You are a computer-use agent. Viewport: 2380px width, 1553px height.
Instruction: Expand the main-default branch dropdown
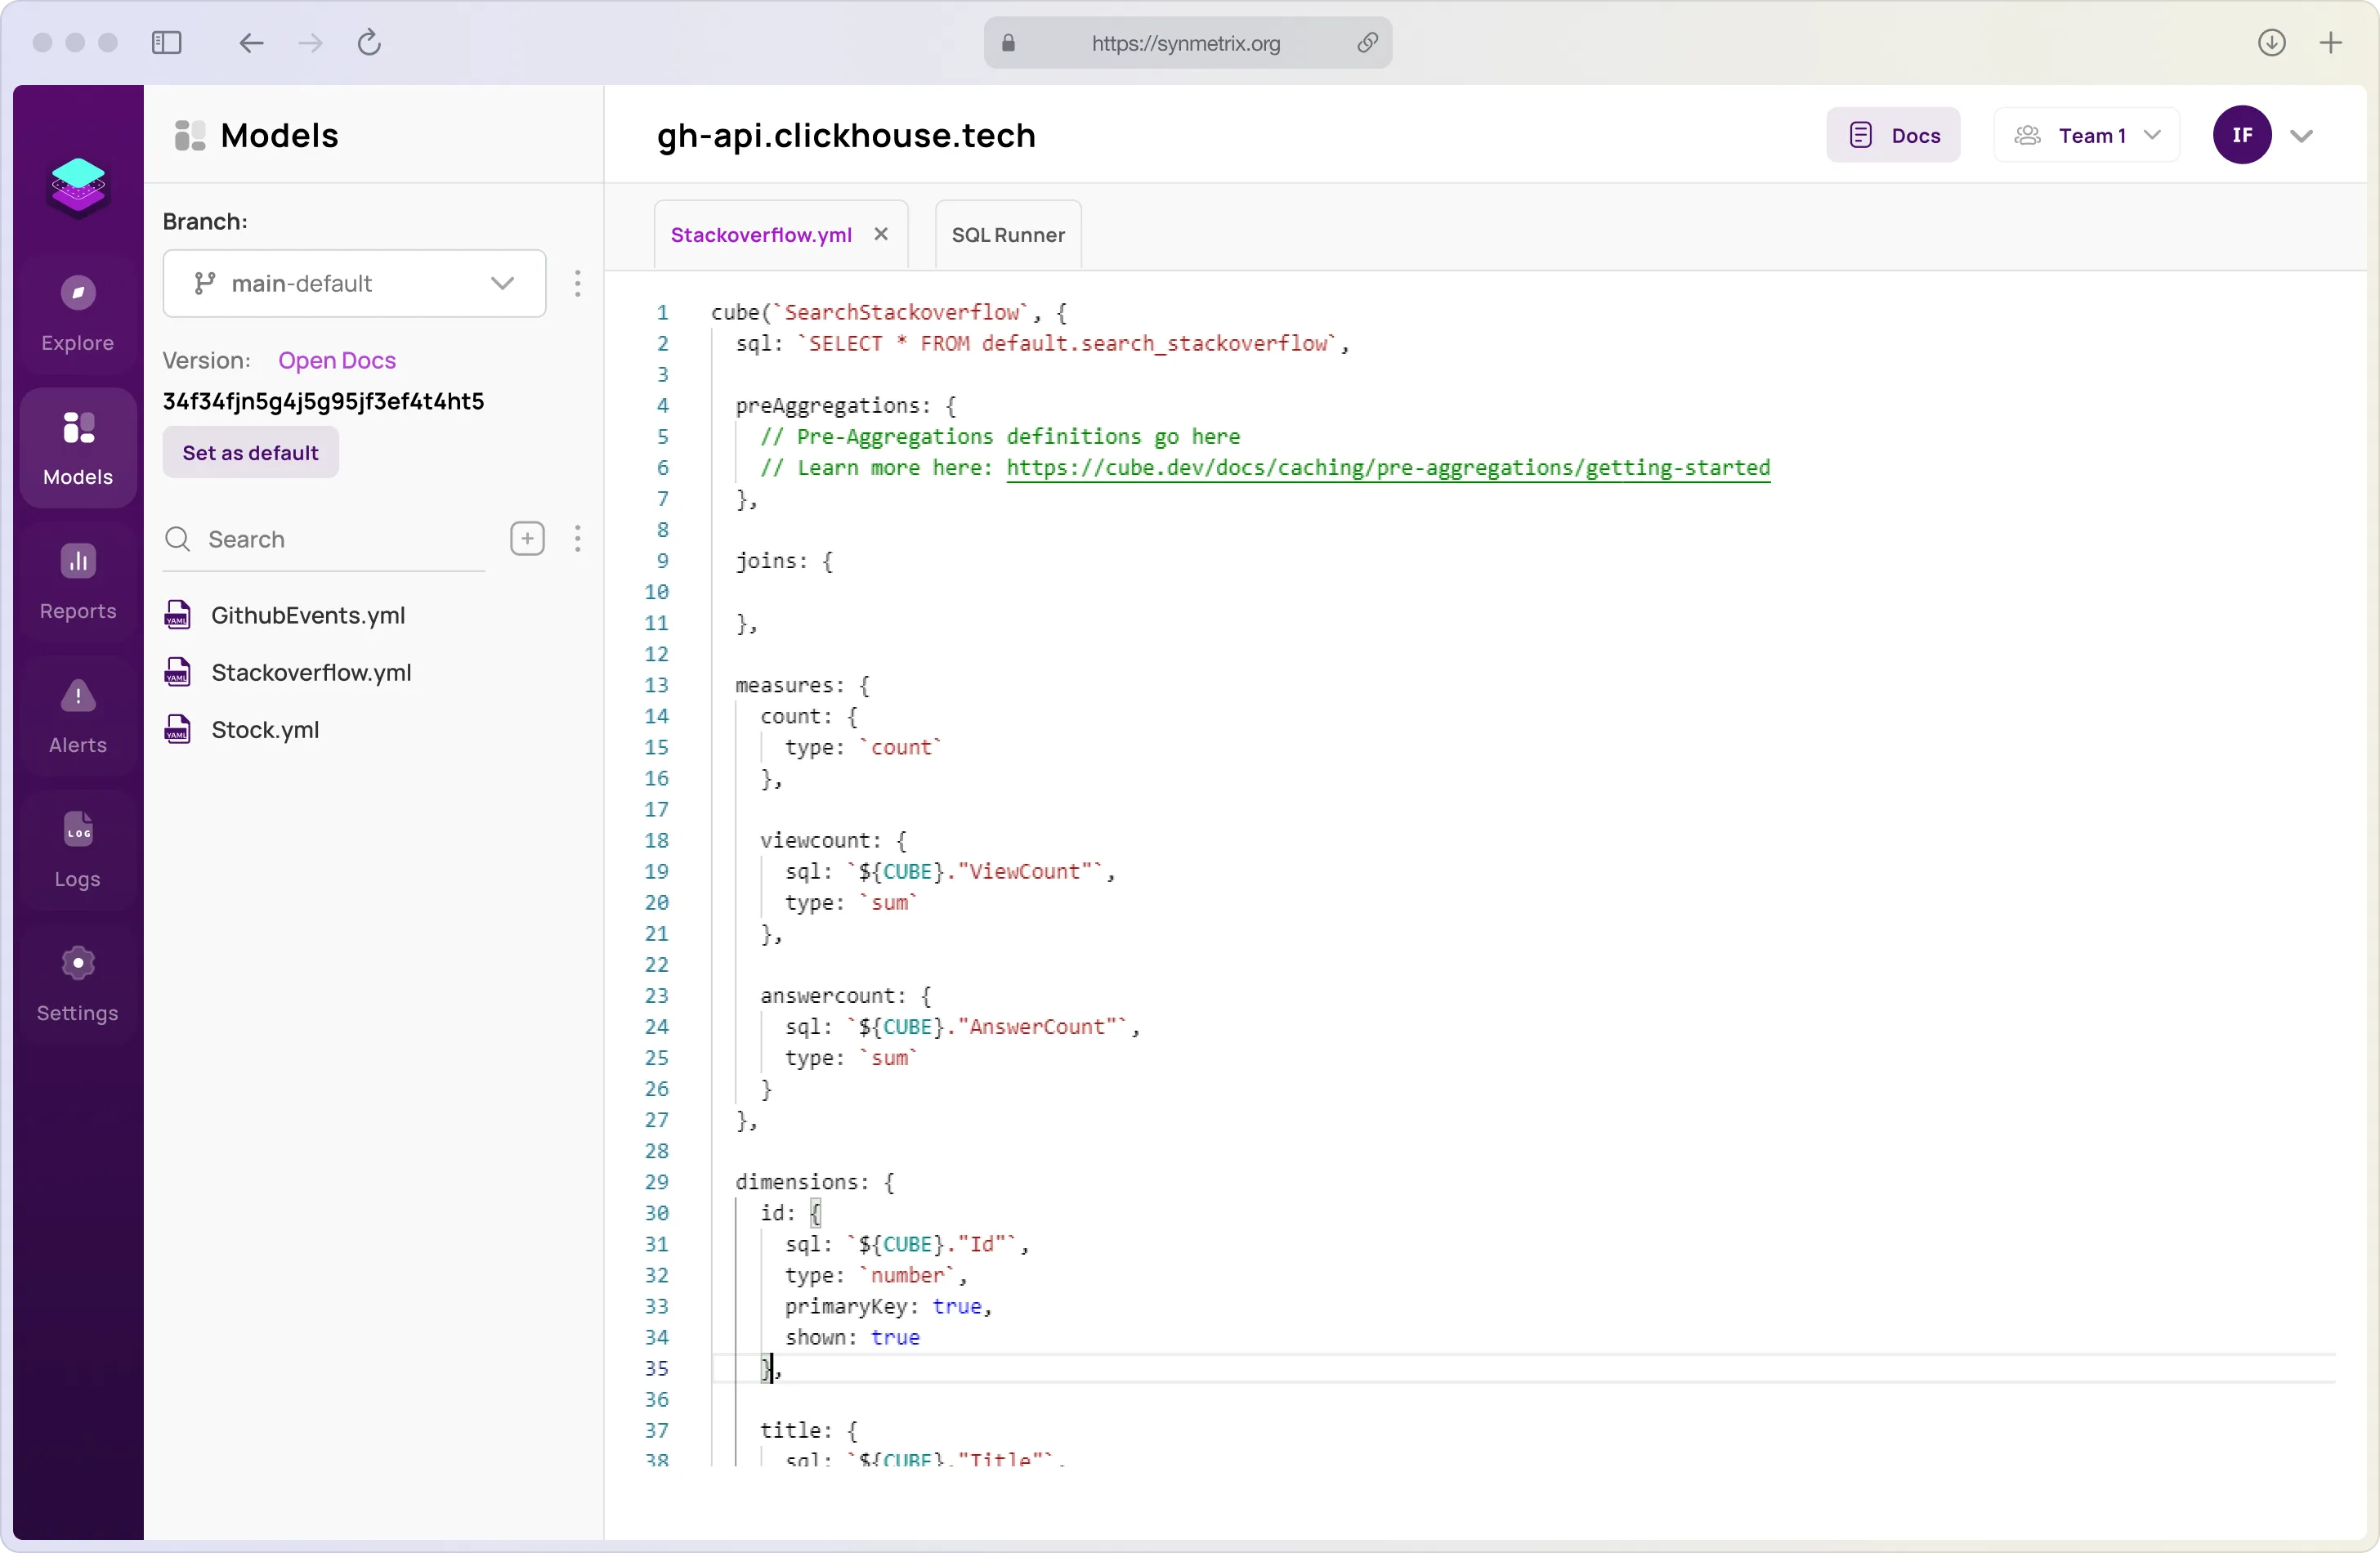(x=354, y=284)
